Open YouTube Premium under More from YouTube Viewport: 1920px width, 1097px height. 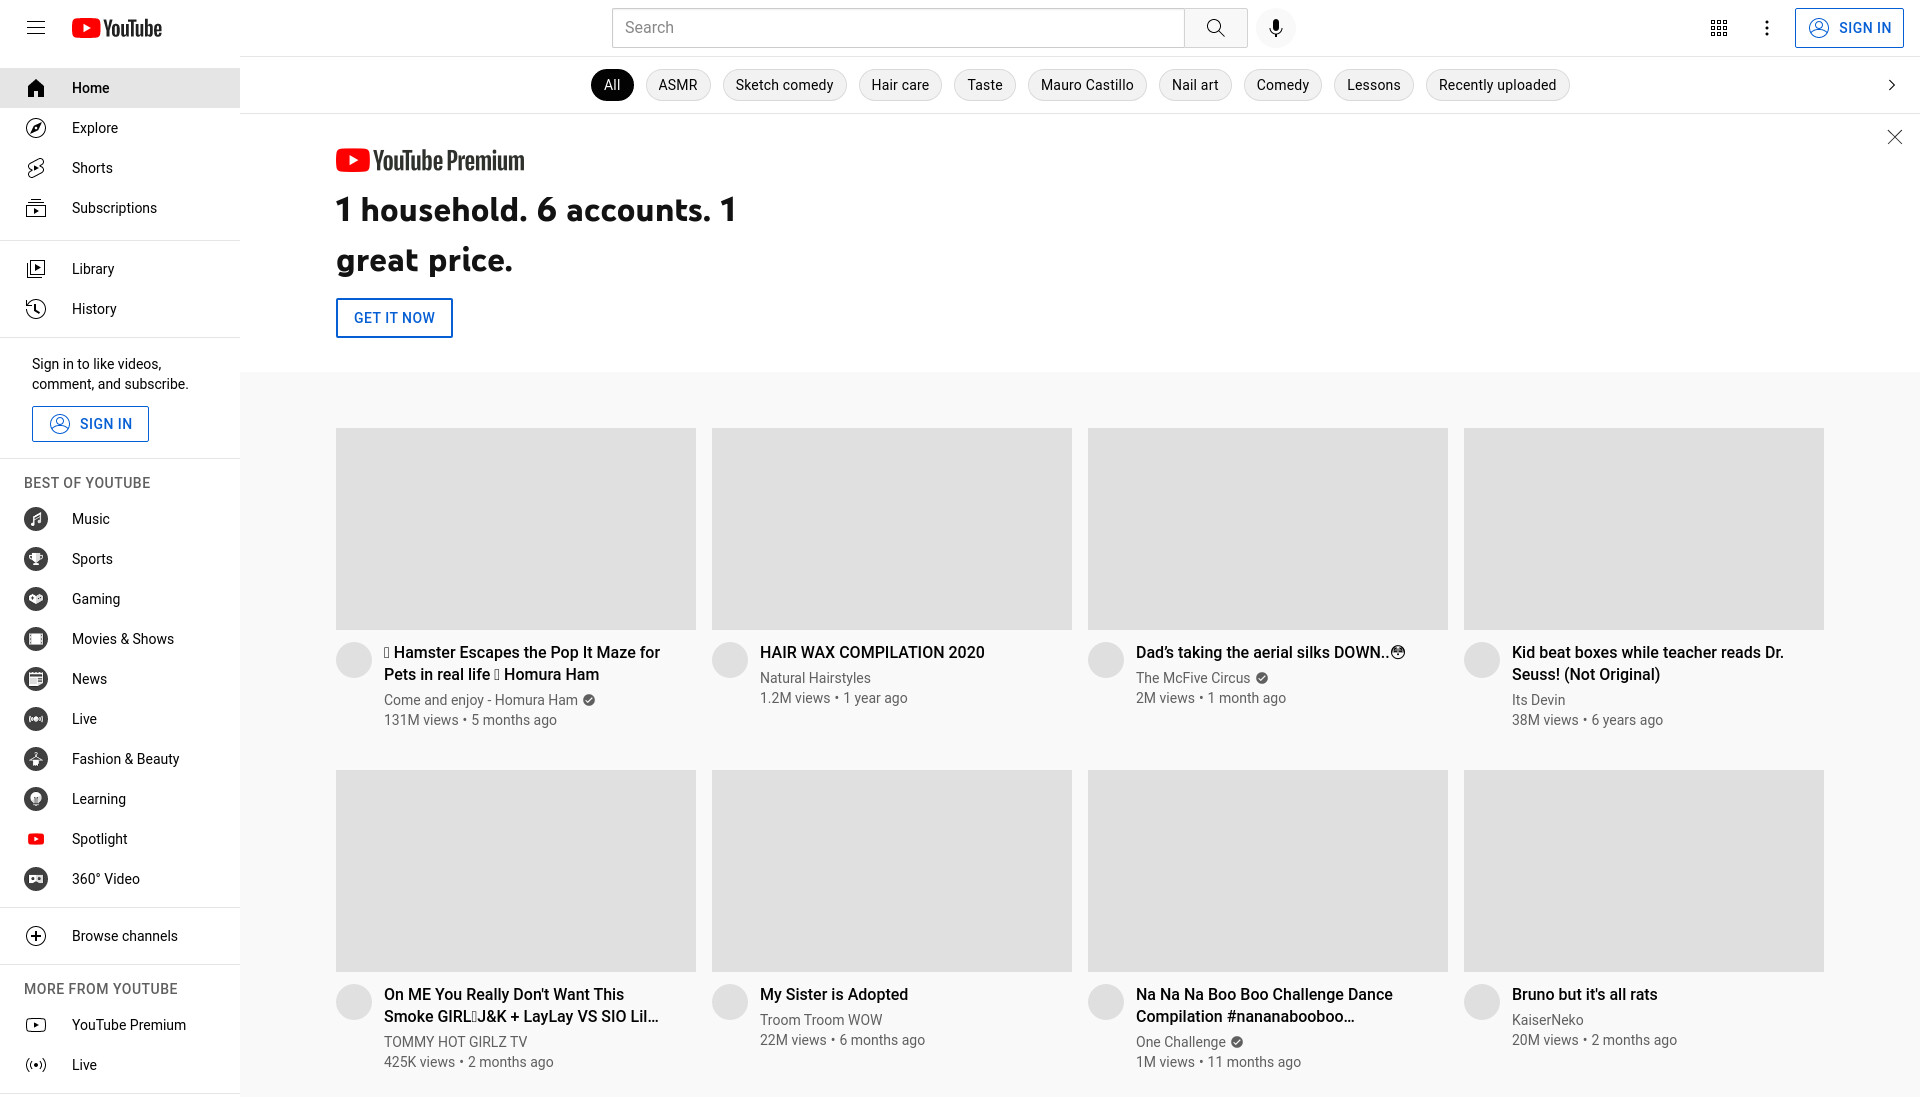120,1025
